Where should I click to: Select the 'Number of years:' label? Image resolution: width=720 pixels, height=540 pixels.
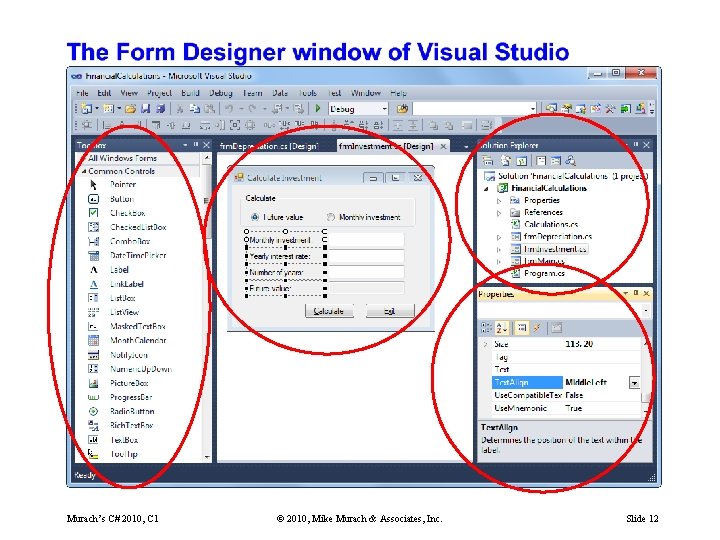(x=276, y=272)
